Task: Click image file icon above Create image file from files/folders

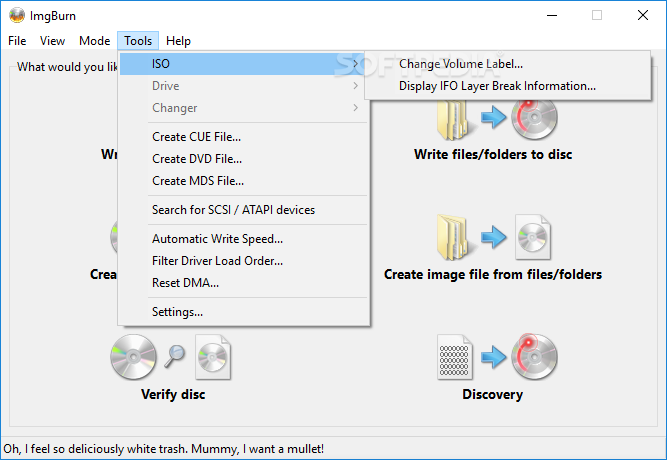Action: [x=533, y=237]
